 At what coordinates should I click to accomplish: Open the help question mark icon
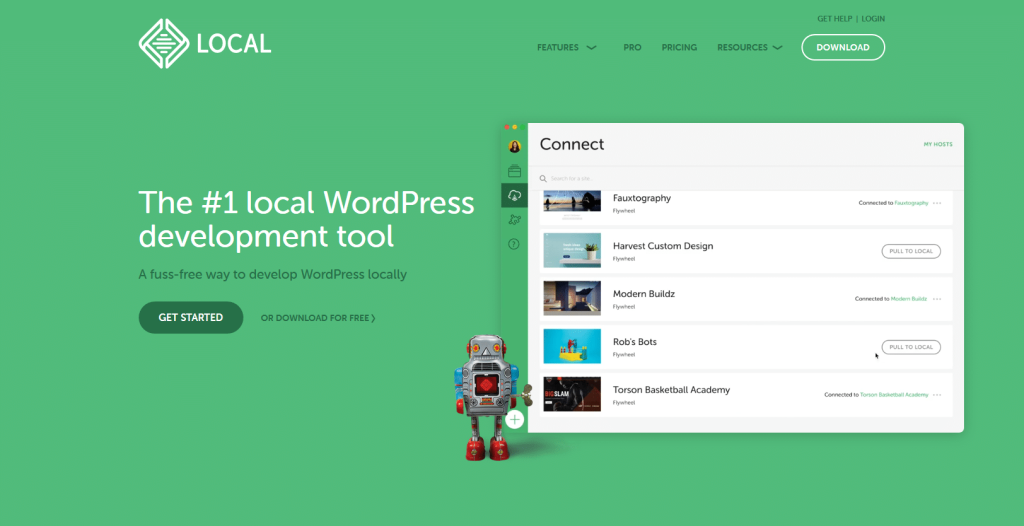pyautogui.click(x=514, y=244)
